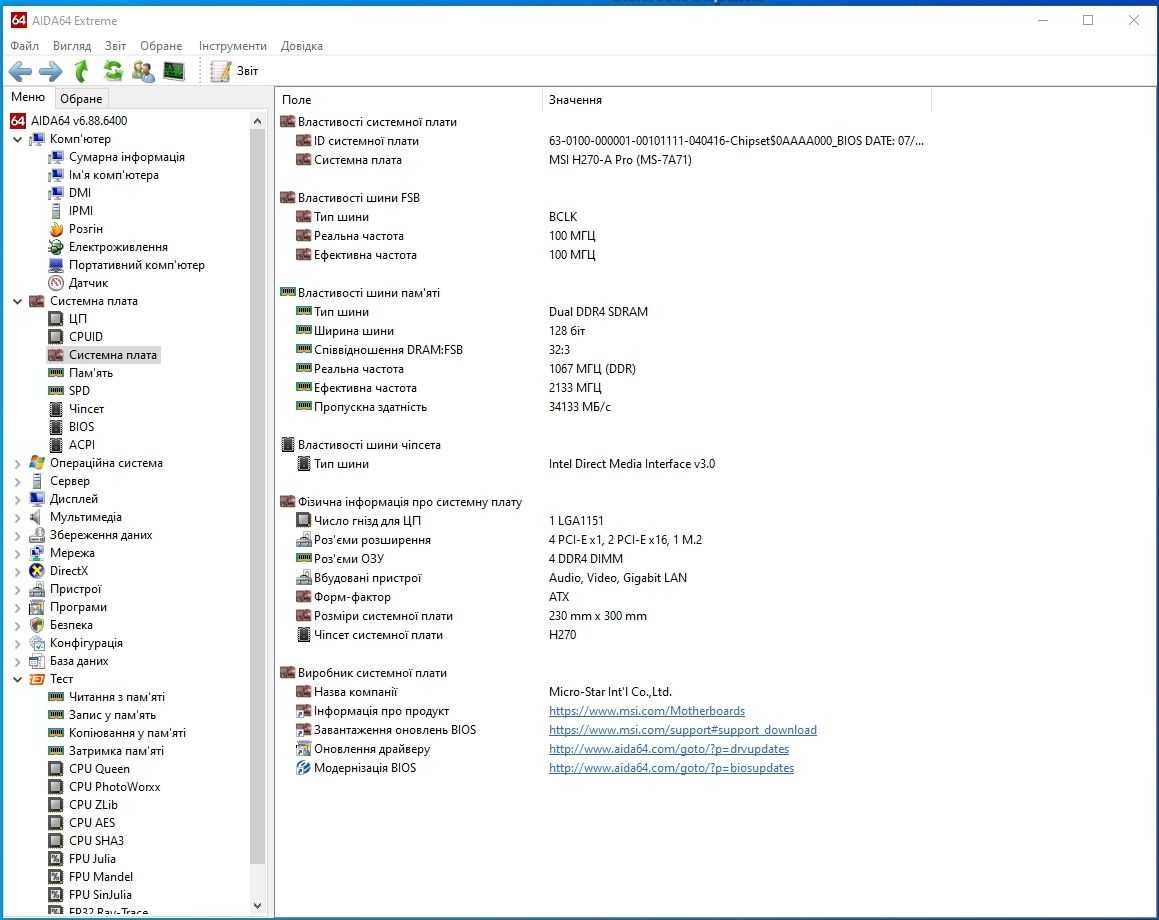
Task: Refresh the page with green arrows icon
Action: point(113,71)
